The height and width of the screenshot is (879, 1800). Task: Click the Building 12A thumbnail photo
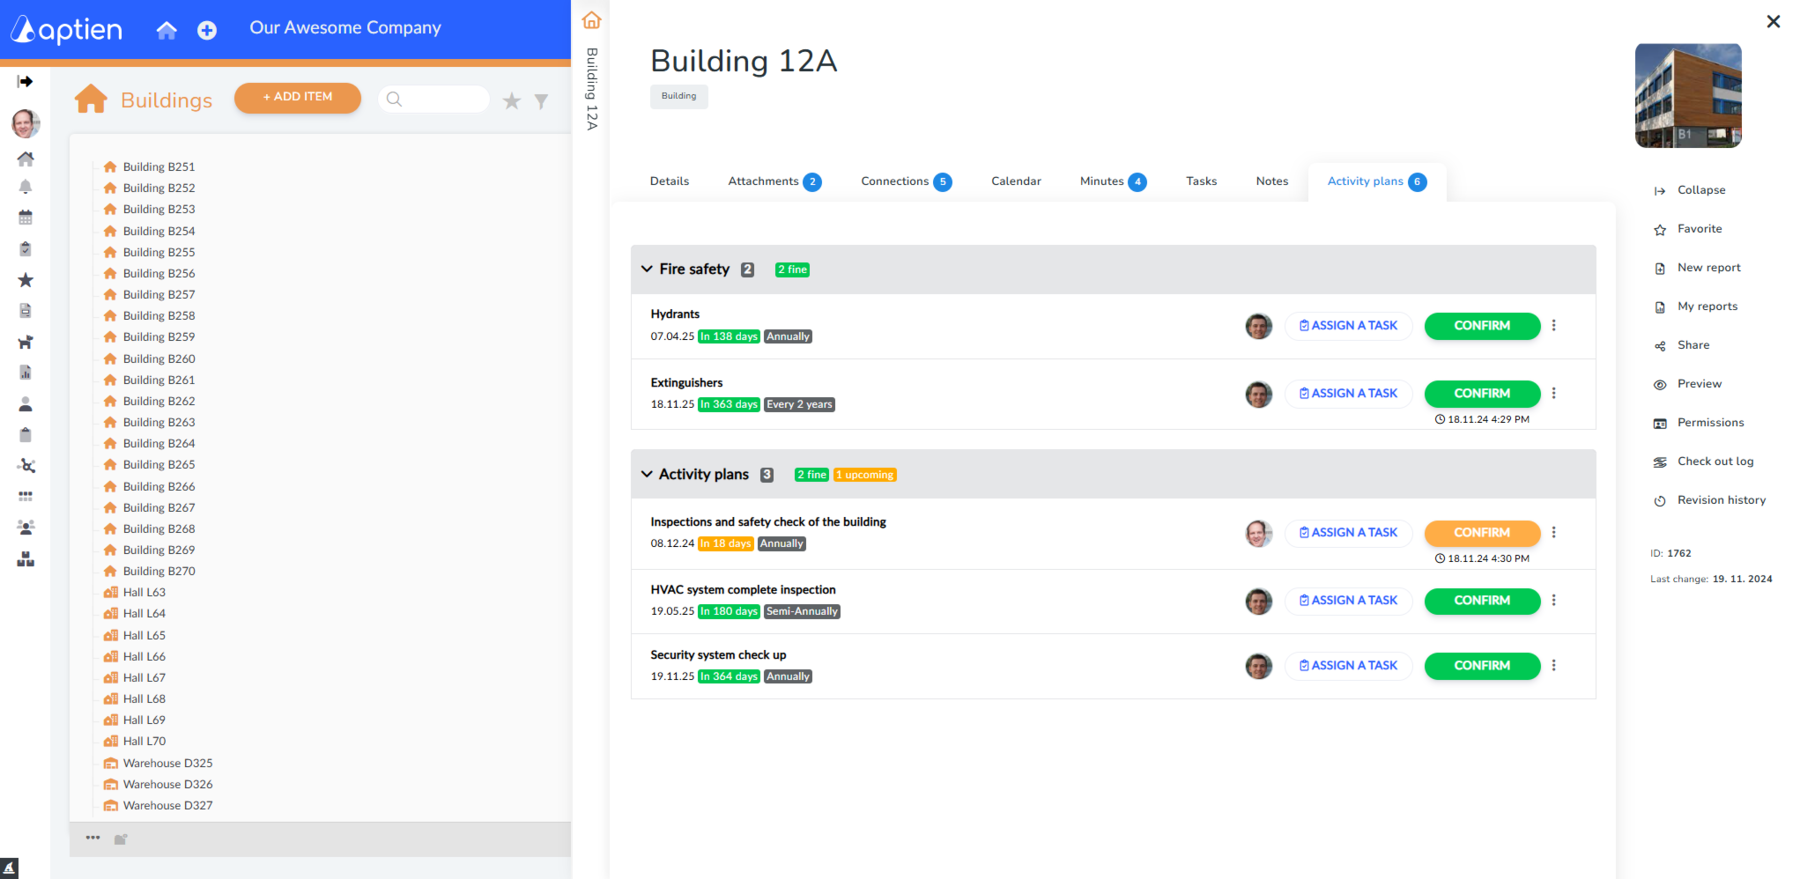1687,96
